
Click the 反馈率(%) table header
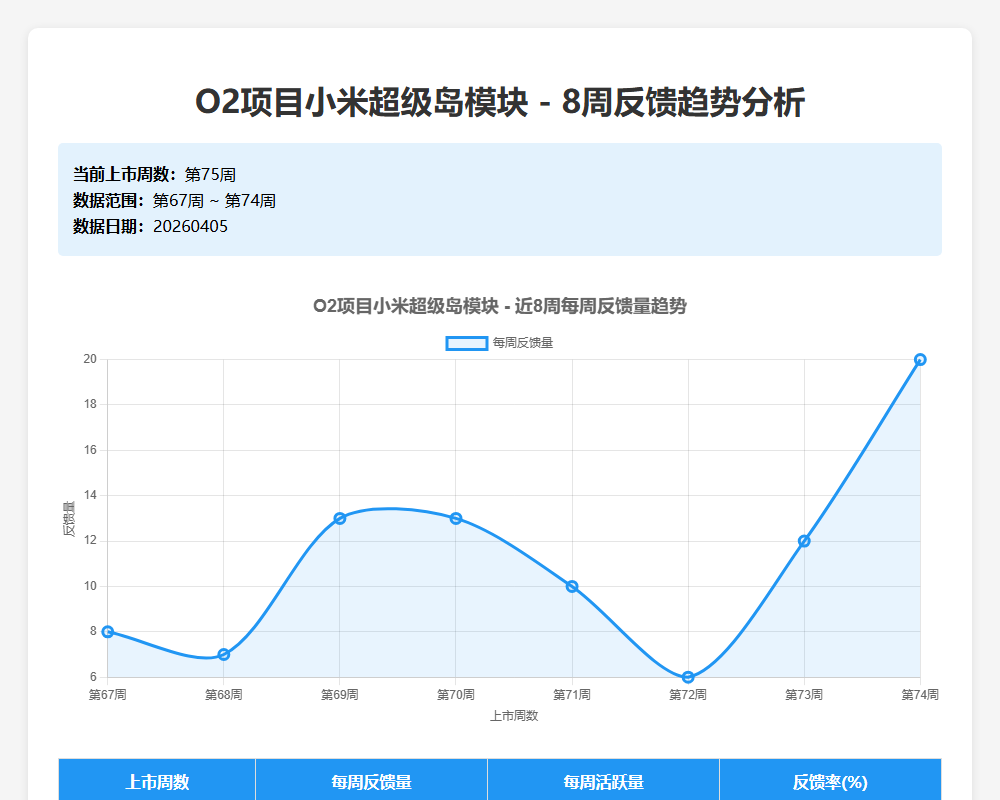point(830,781)
